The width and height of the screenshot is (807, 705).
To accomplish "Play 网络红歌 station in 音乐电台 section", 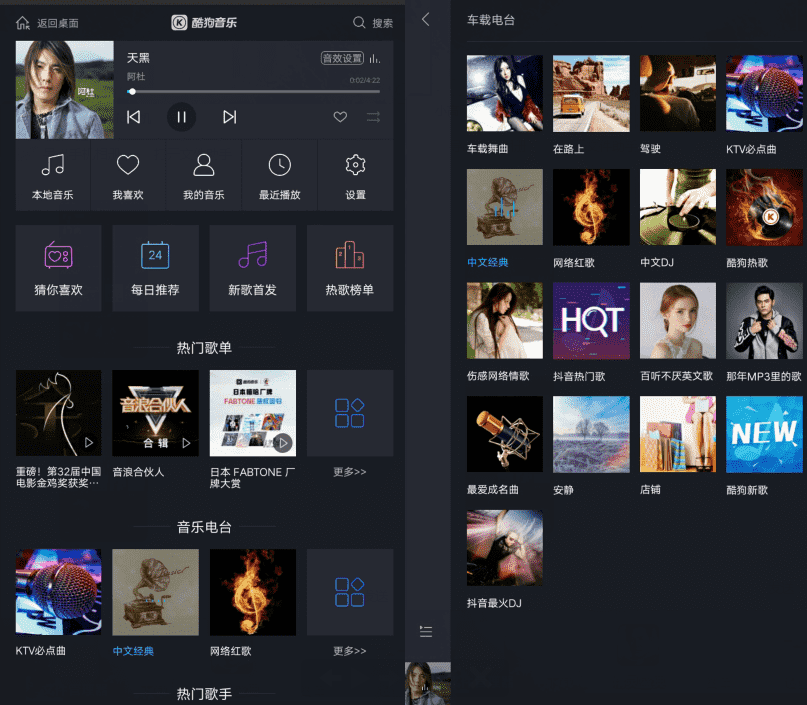I will tap(253, 592).
